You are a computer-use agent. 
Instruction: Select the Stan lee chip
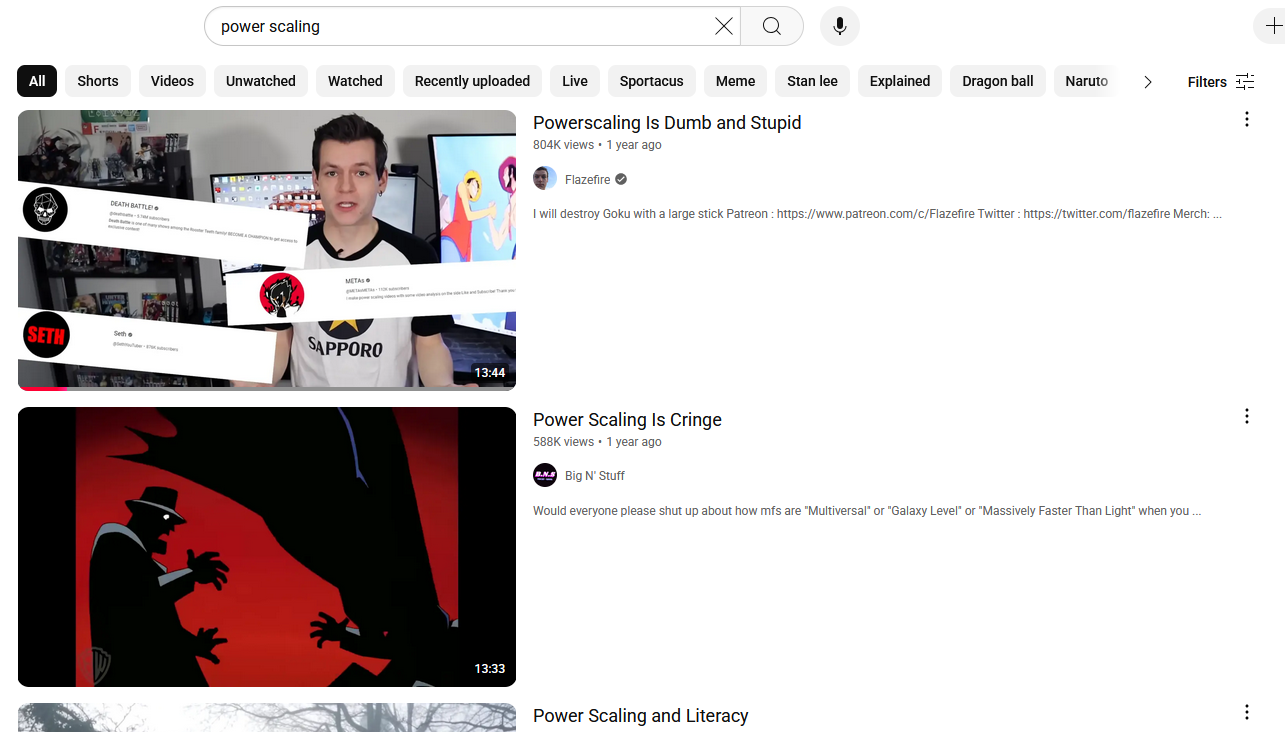pyautogui.click(x=812, y=81)
